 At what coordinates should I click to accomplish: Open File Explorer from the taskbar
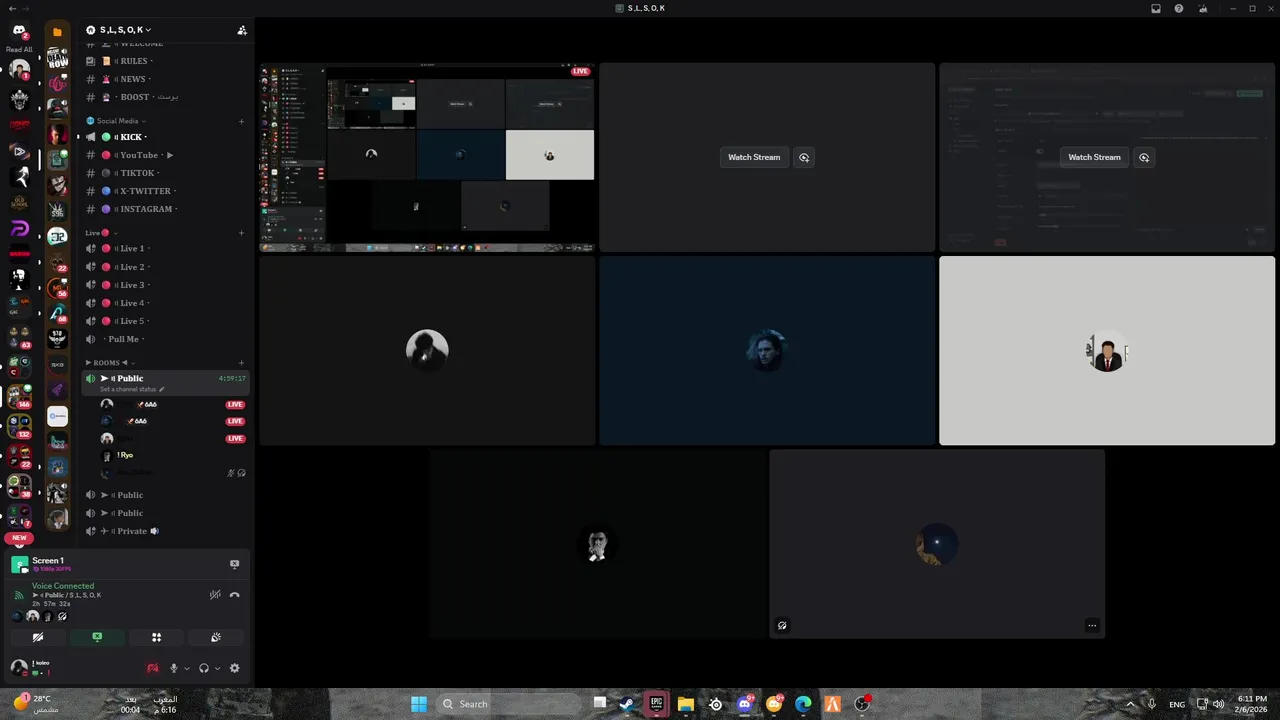pos(686,704)
